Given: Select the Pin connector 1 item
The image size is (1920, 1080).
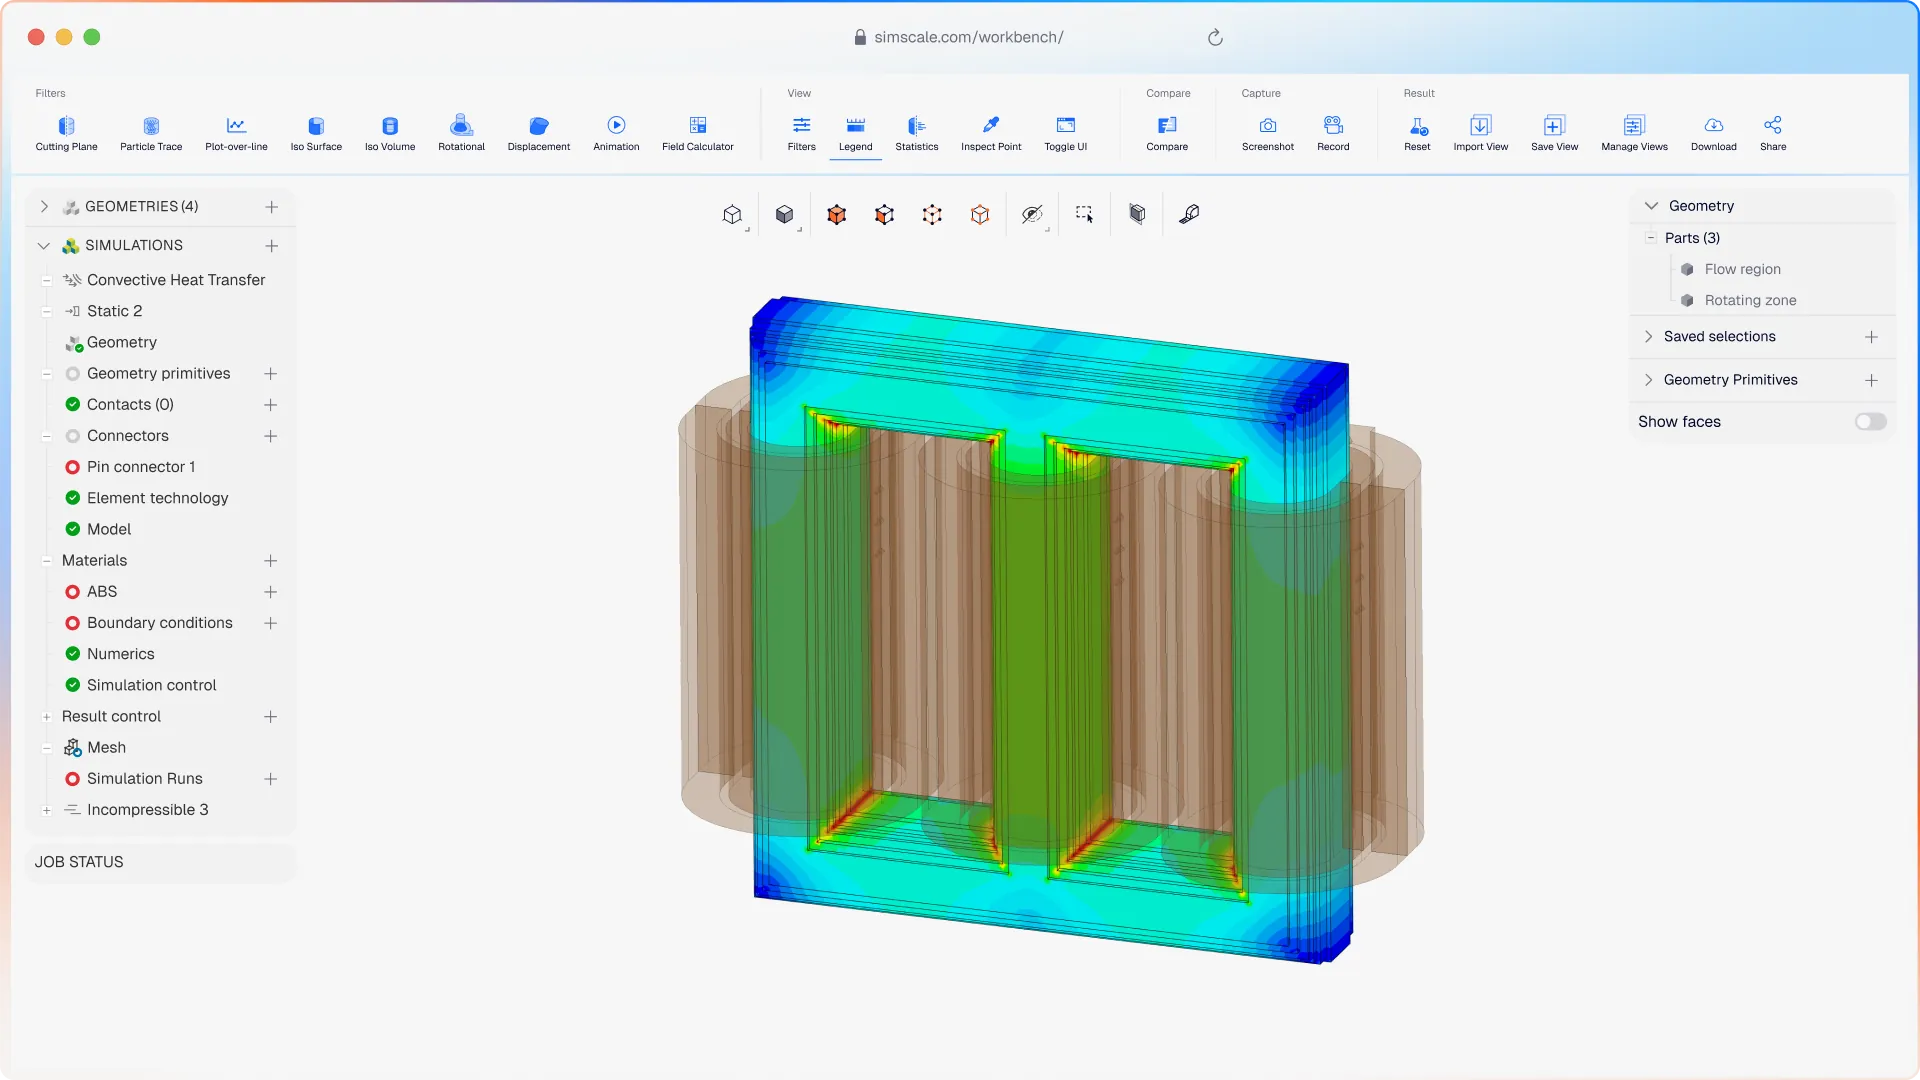Looking at the screenshot, I should (x=141, y=467).
